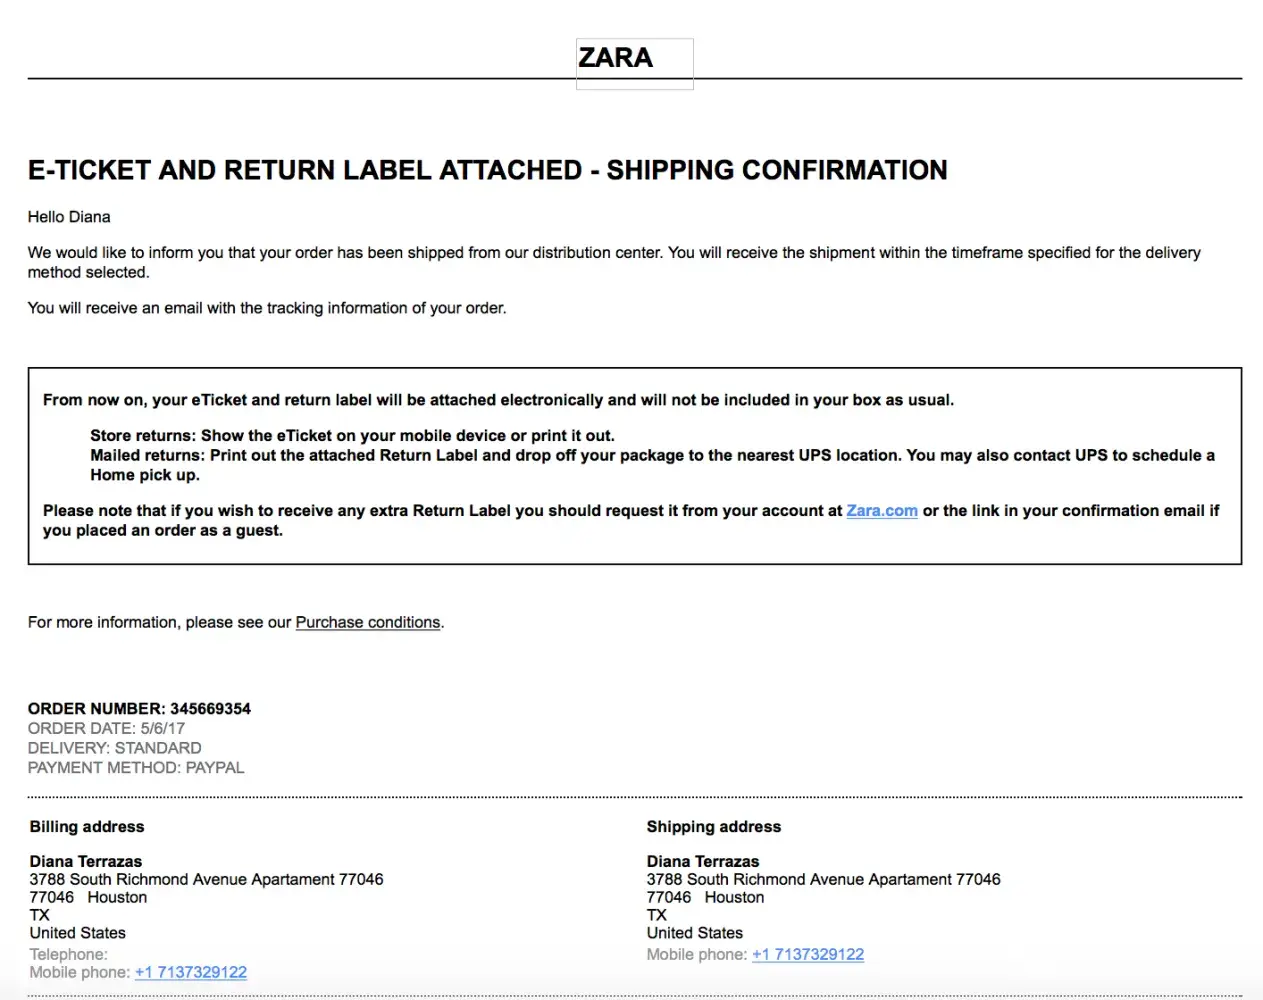Click the "Store returns" instruction line

[352, 436]
